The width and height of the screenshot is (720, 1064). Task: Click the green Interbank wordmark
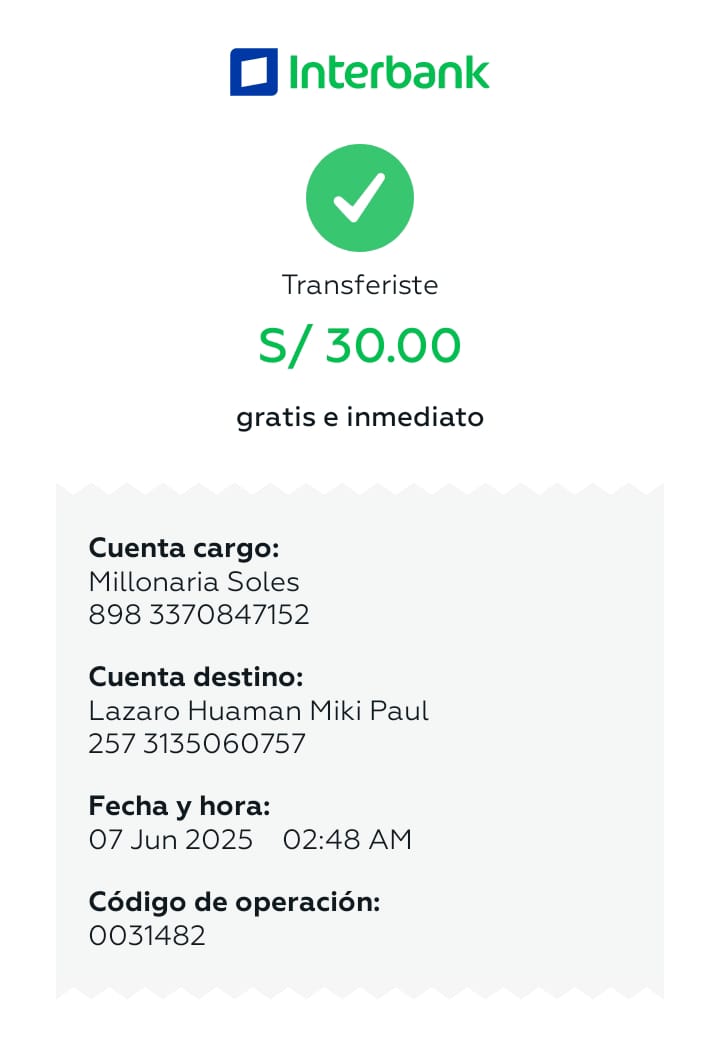[x=388, y=72]
